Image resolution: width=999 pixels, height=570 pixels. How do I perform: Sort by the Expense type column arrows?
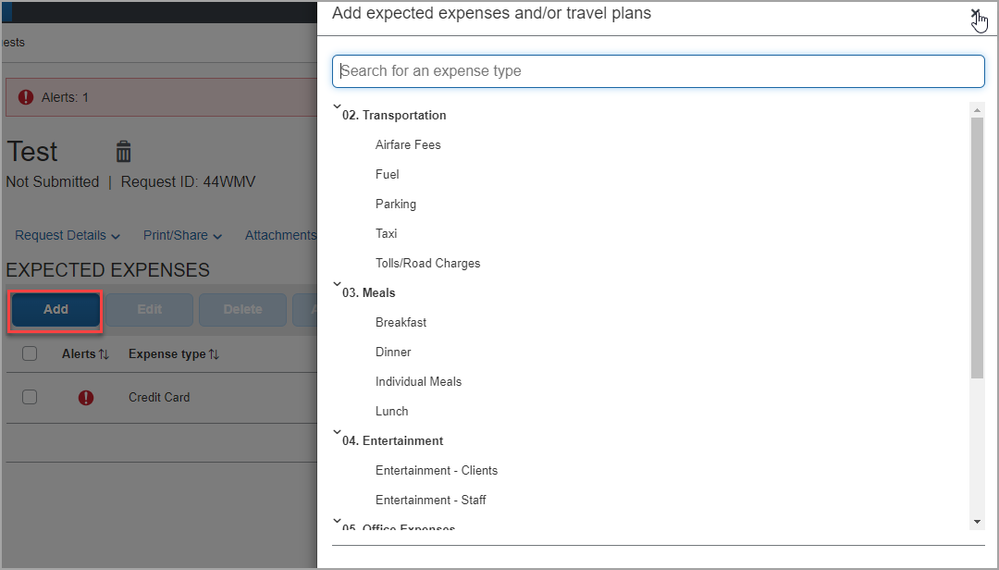coord(214,354)
